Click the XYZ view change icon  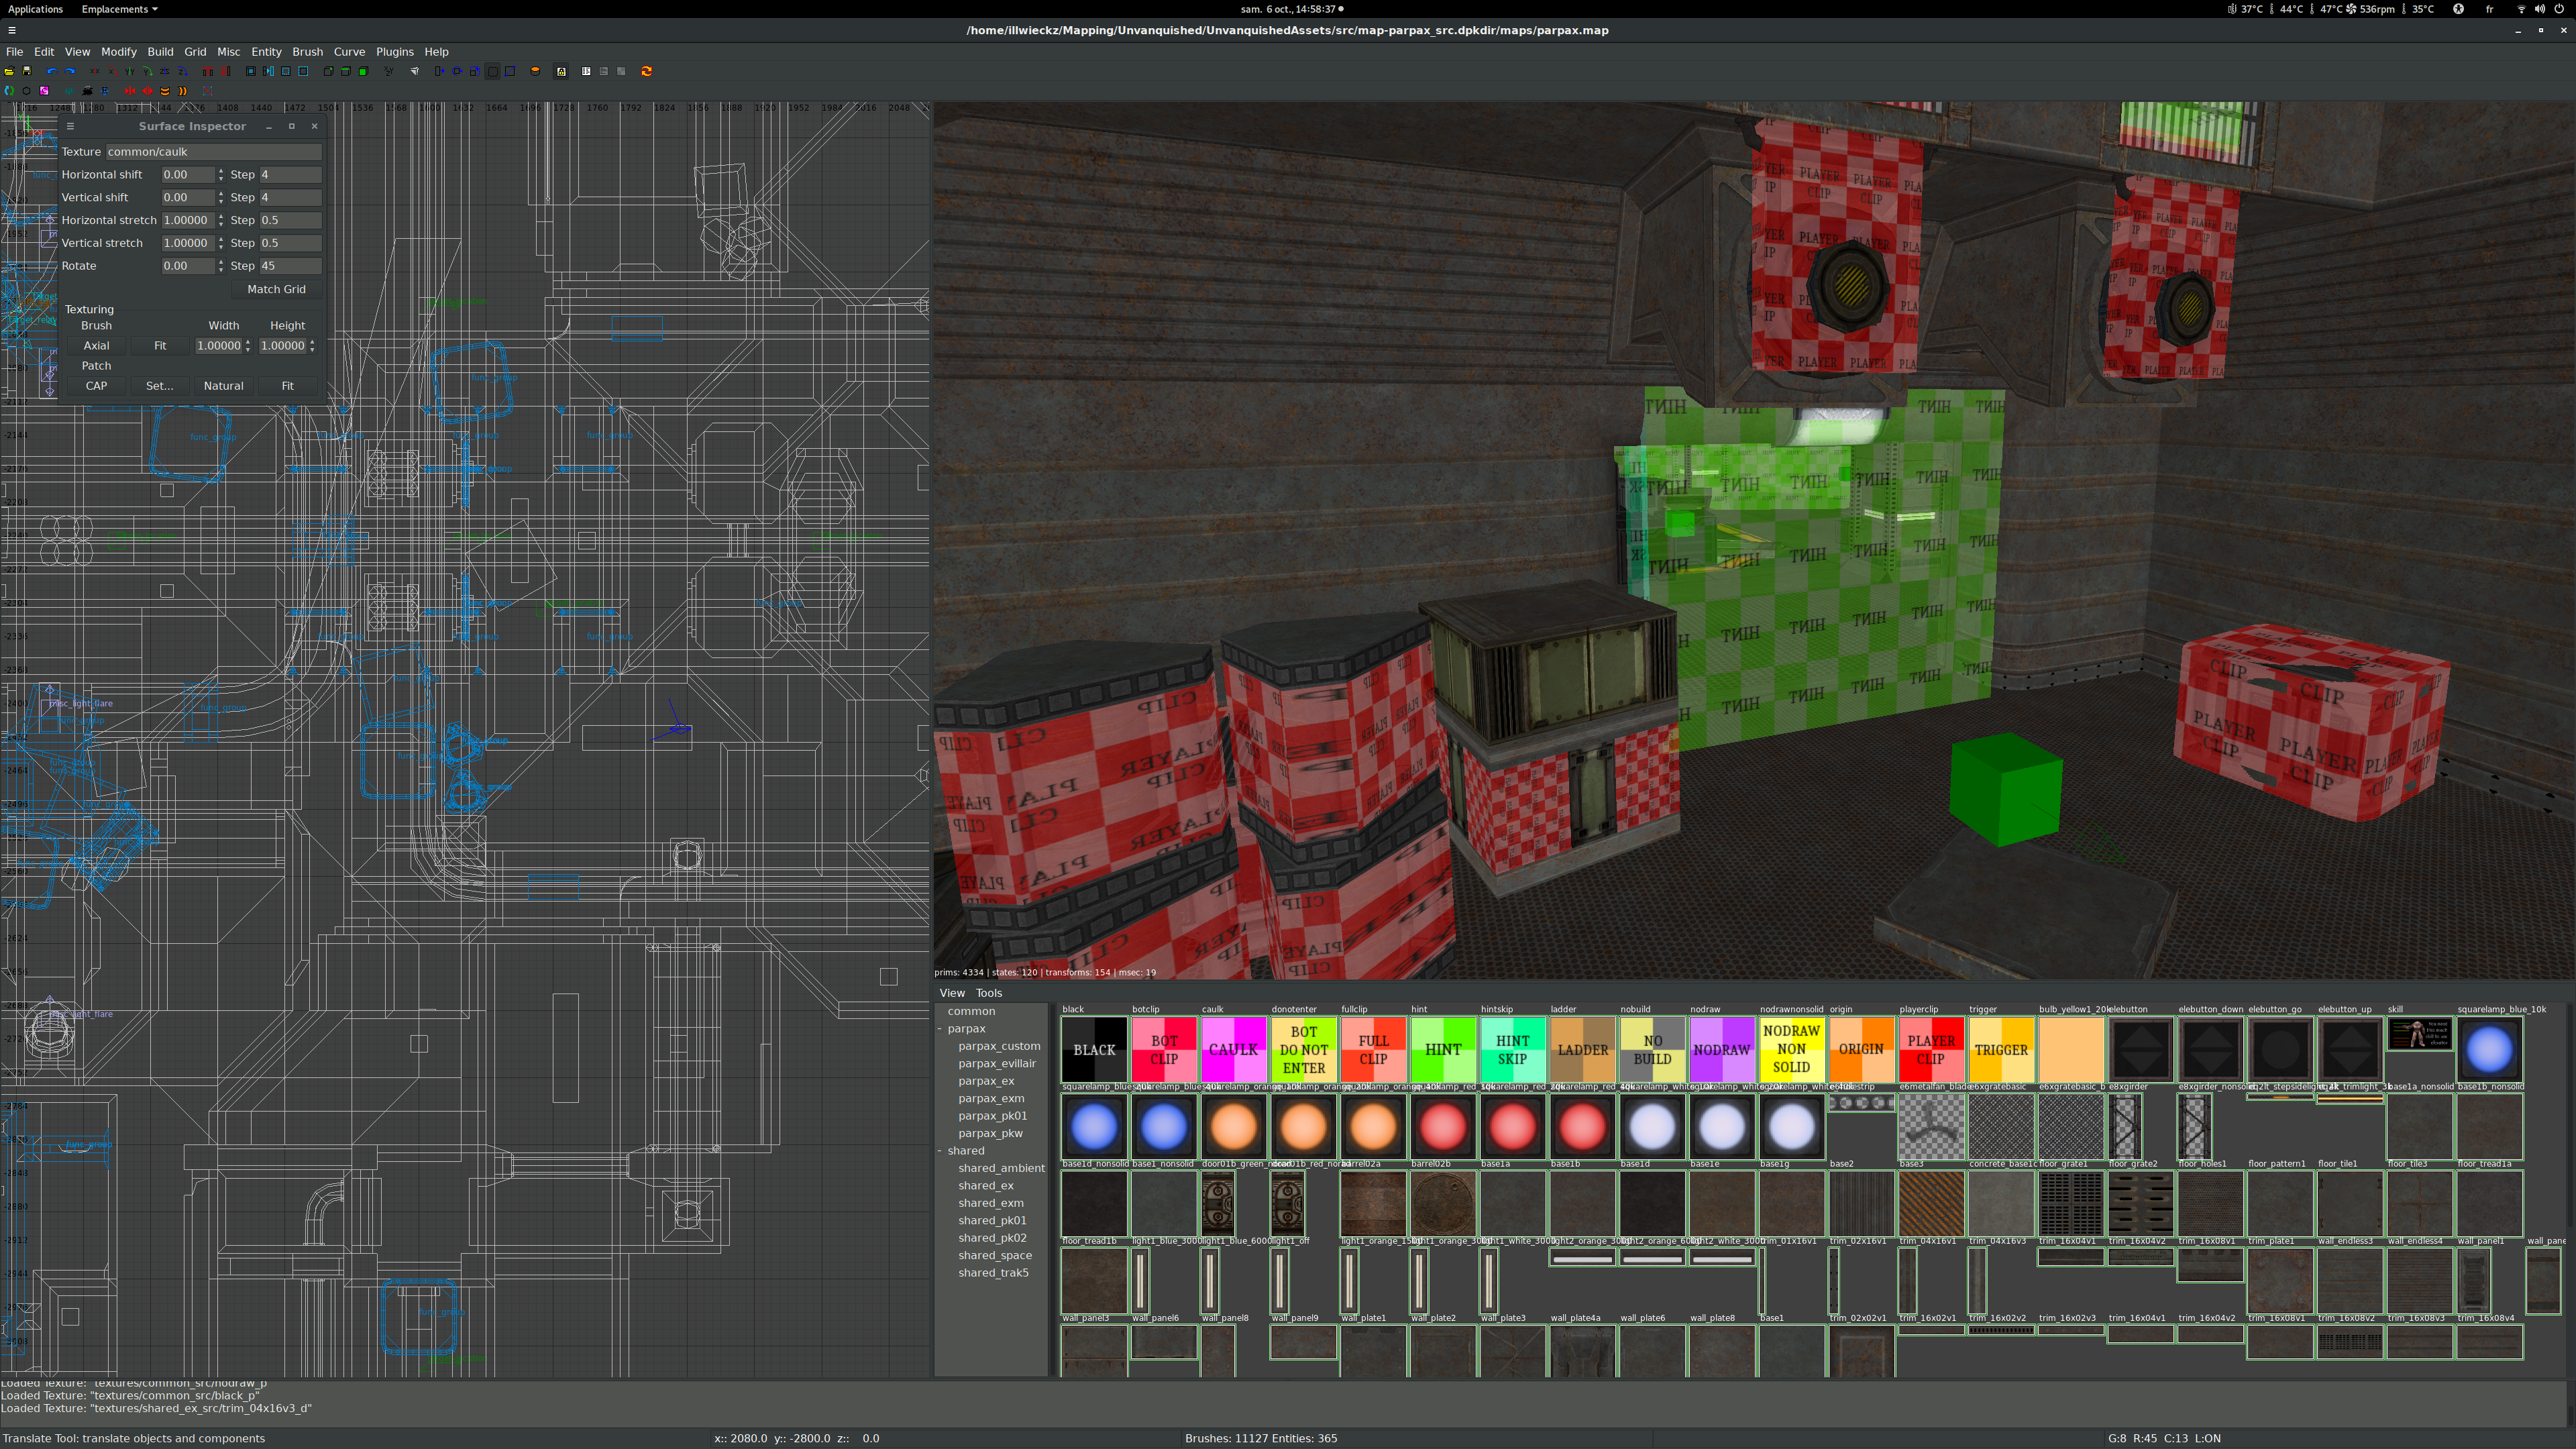pos(389,71)
